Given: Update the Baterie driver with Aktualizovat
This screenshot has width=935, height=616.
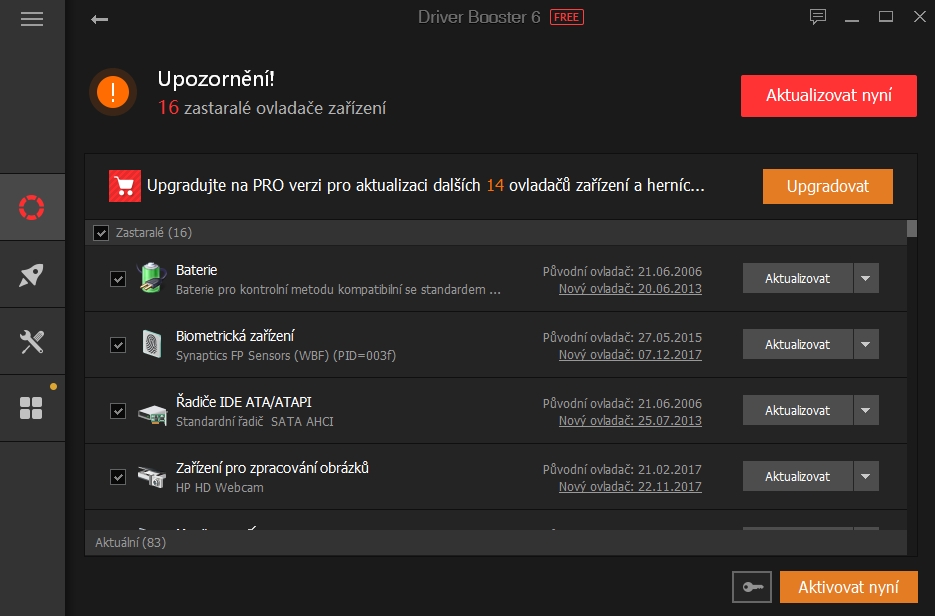Looking at the screenshot, I should point(797,278).
